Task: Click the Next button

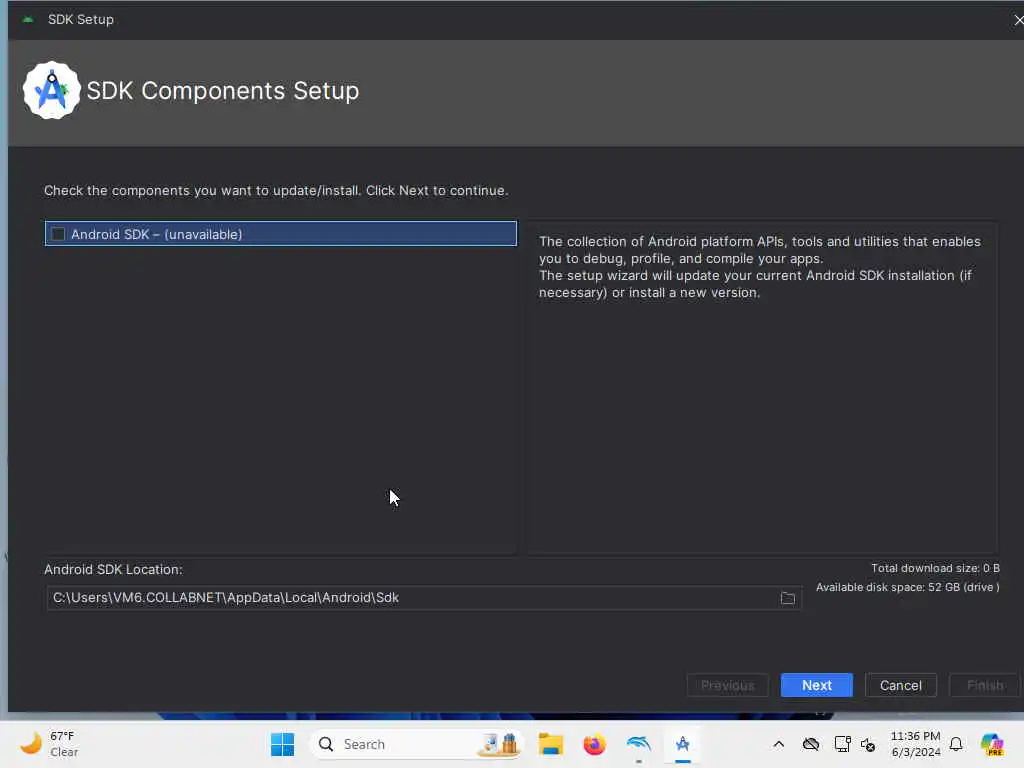Action: click(816, 685)
